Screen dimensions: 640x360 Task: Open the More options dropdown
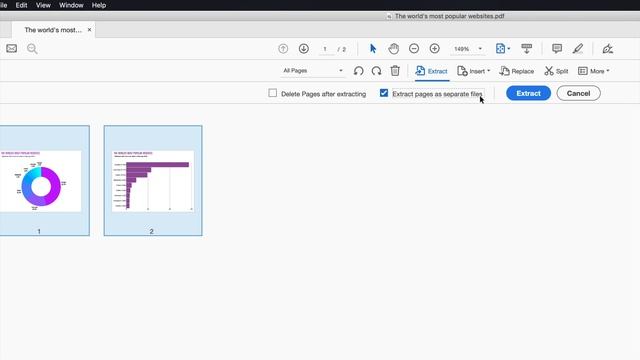coord(593,71)
